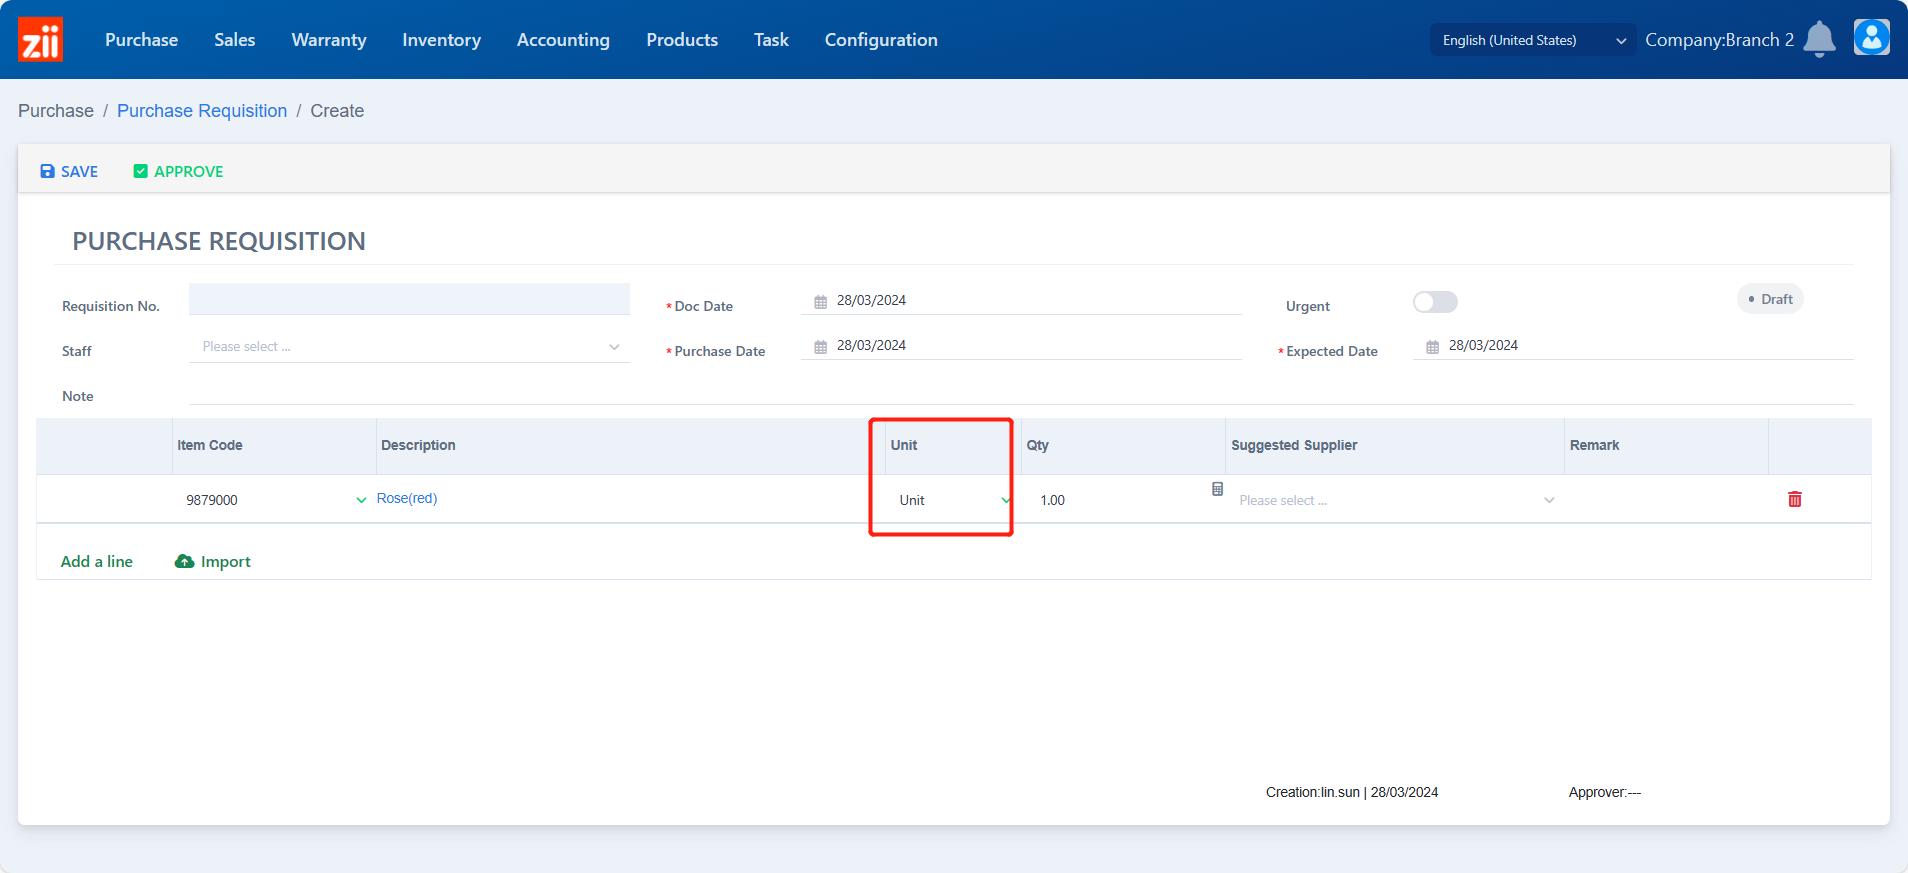Click the Doc Date 28/03/2024 field
This screenshot has width=1908, height=873.
pyautogui.click(x=1021, y=300)
